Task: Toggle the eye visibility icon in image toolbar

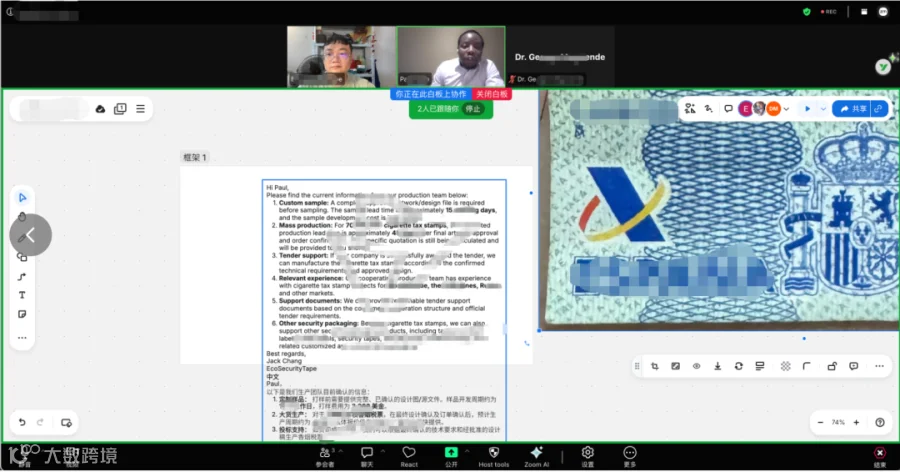Action: click(x=696, y=366)
